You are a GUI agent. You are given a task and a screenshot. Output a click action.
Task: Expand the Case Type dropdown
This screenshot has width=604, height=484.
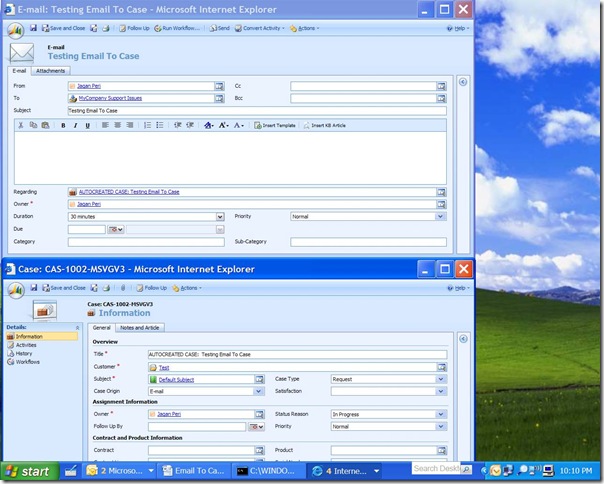(x=441, y=379)
